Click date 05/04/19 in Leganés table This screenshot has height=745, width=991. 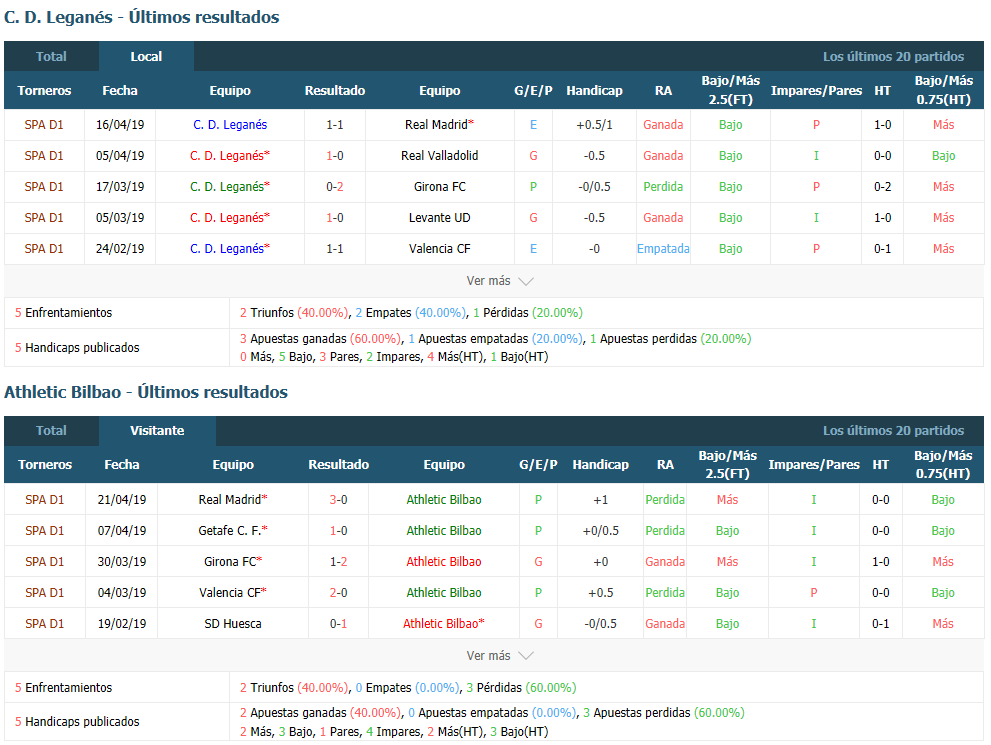click(x=120, y=155)
